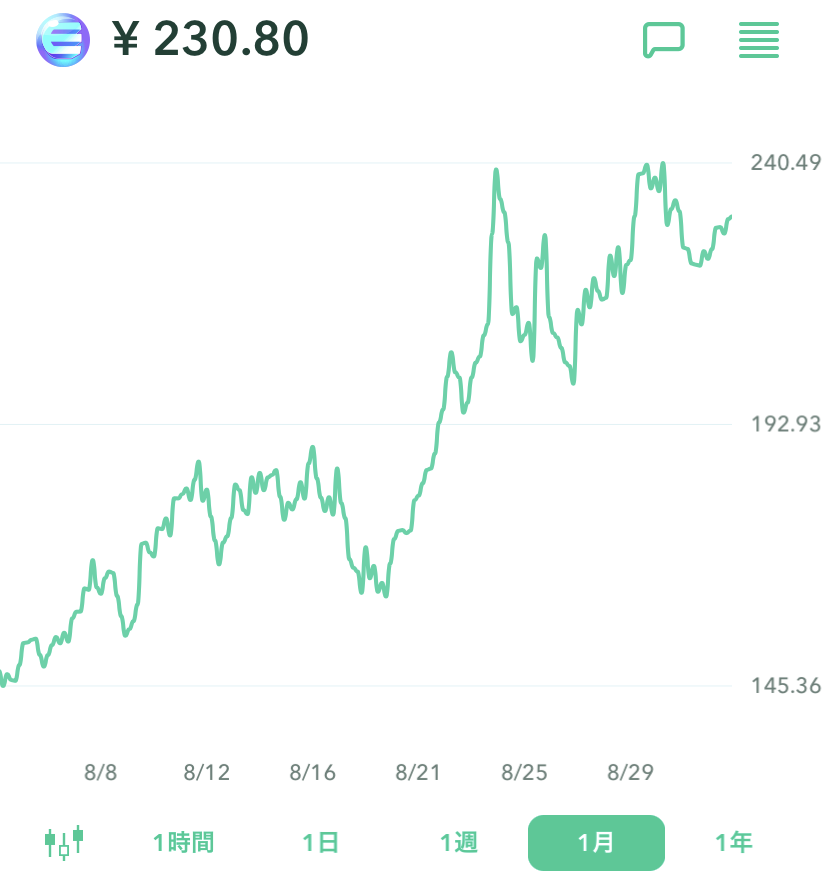Switch to candlestick chart view
827x894 pixels.
pos(64,842)
